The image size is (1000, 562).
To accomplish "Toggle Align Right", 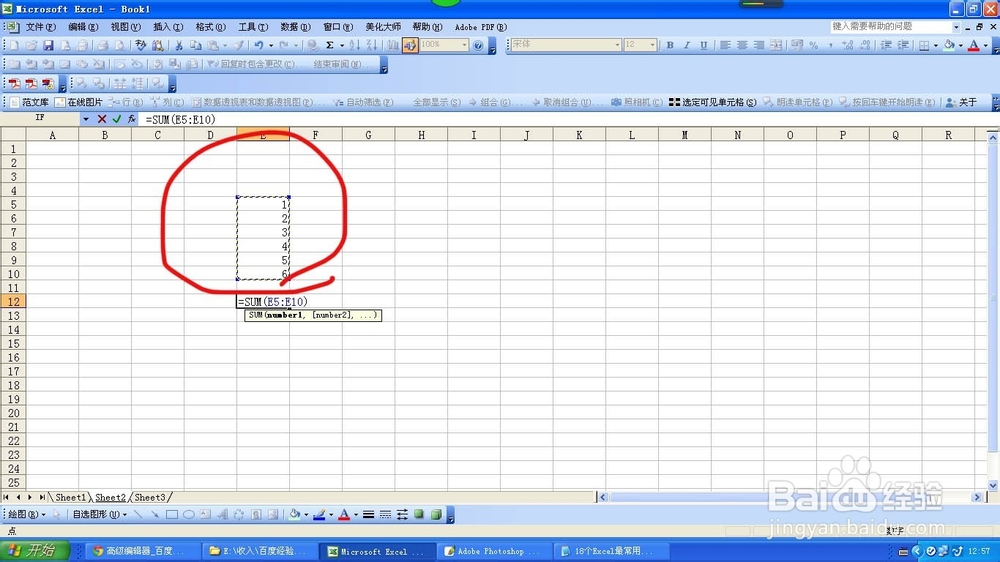I will tap(759, 45).
